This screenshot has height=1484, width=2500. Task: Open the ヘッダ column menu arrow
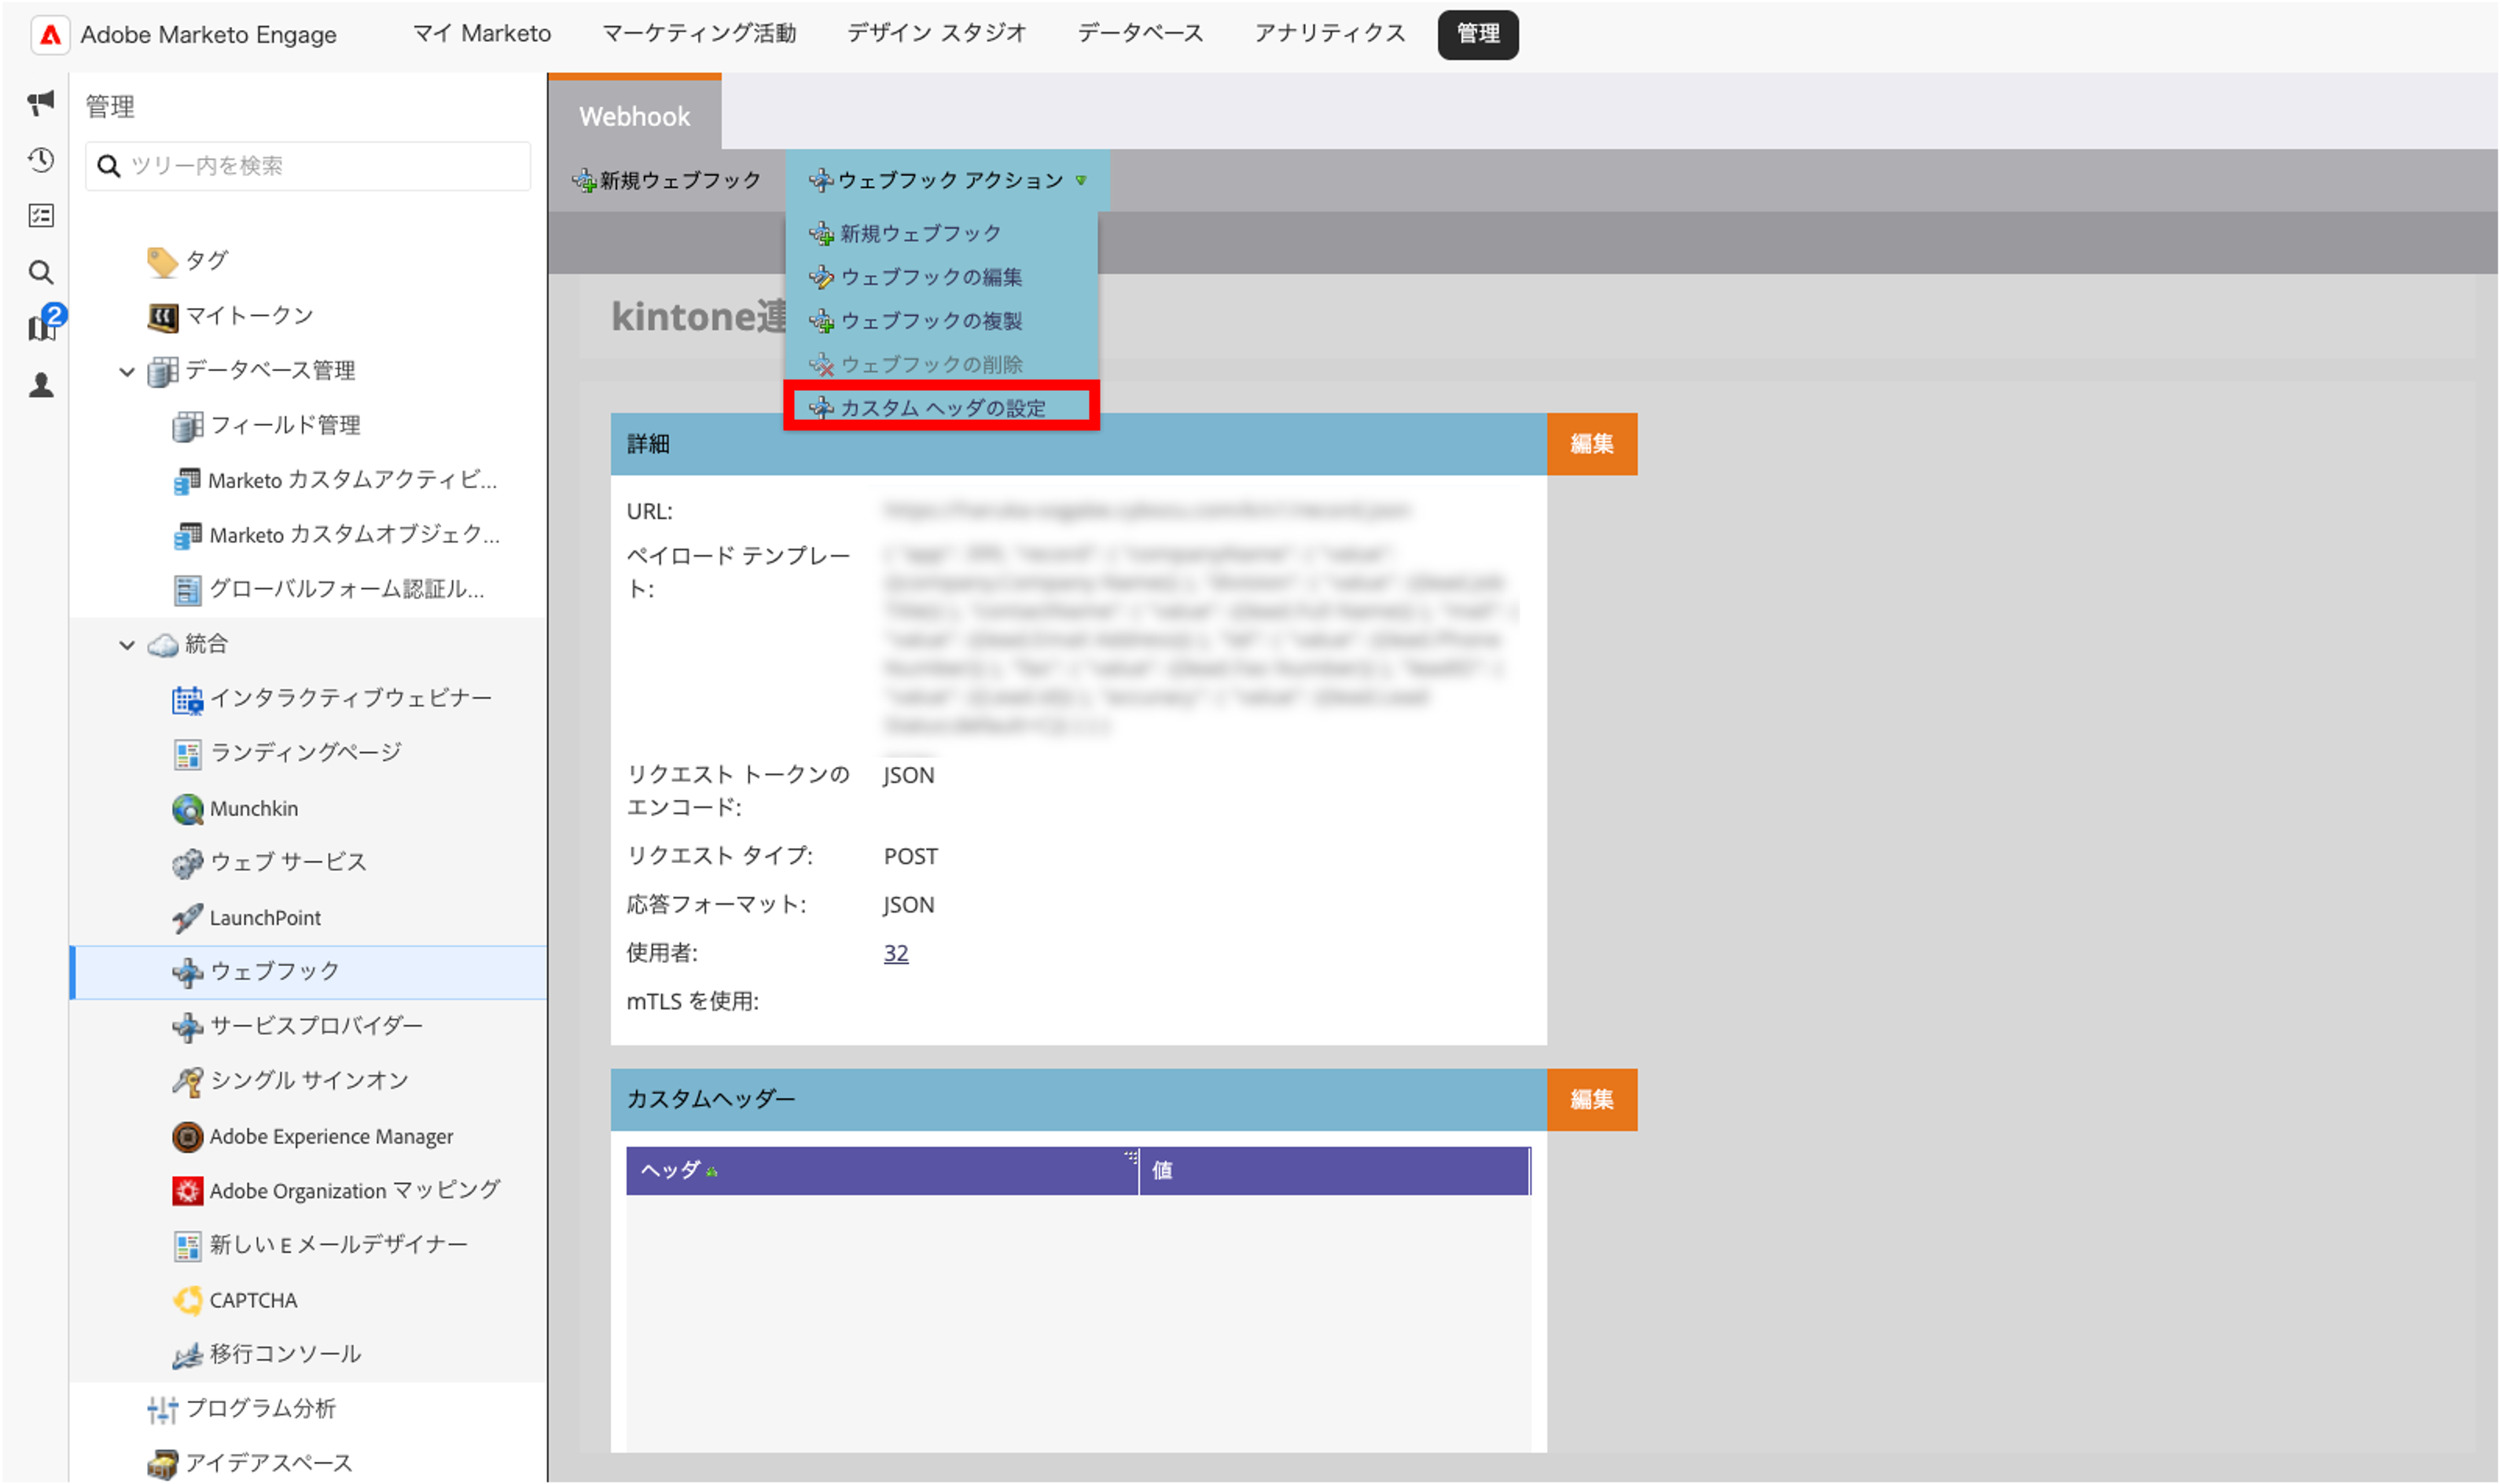point(1130,1158)
